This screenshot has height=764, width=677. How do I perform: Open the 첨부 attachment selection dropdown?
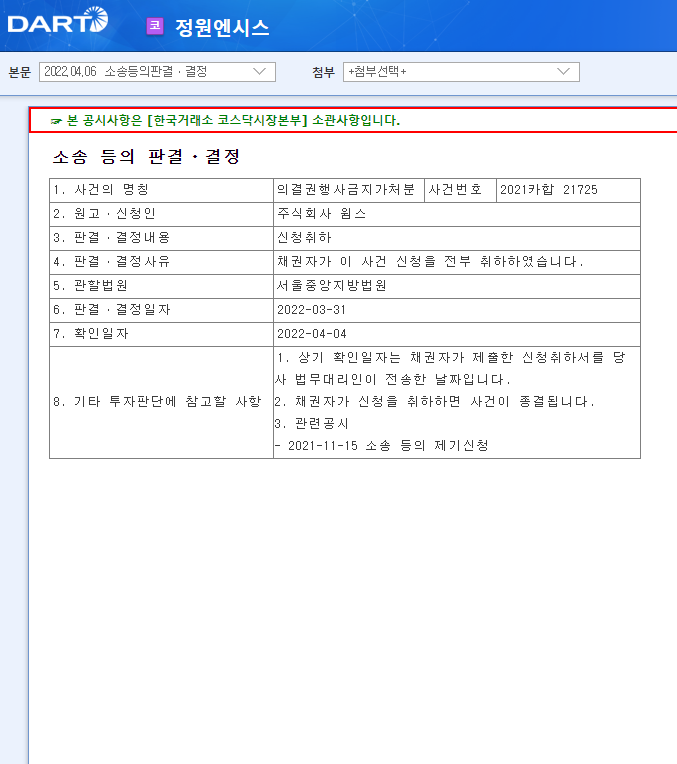point(461,72)
